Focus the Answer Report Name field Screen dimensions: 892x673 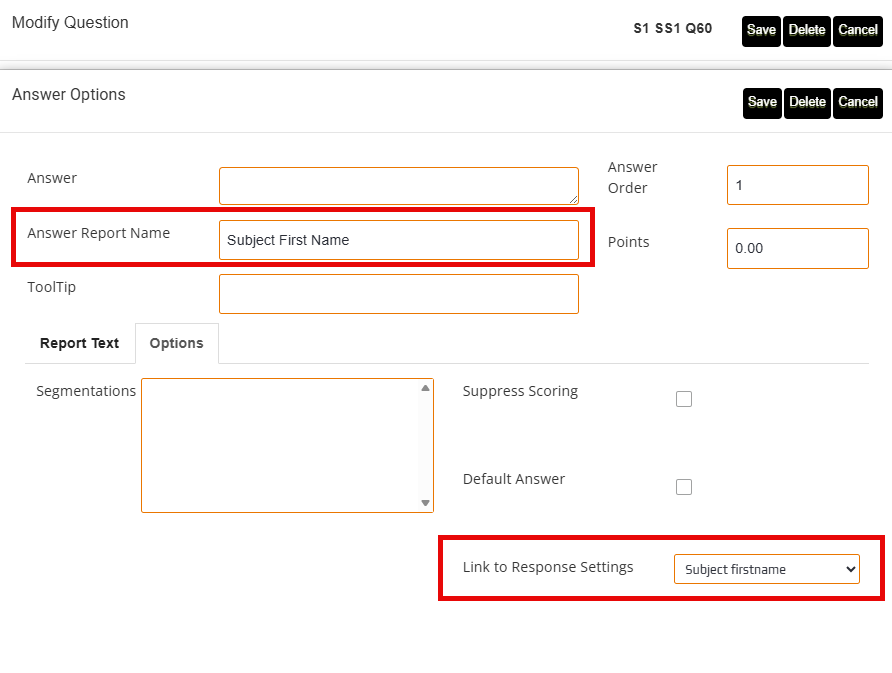pos(398,240)
